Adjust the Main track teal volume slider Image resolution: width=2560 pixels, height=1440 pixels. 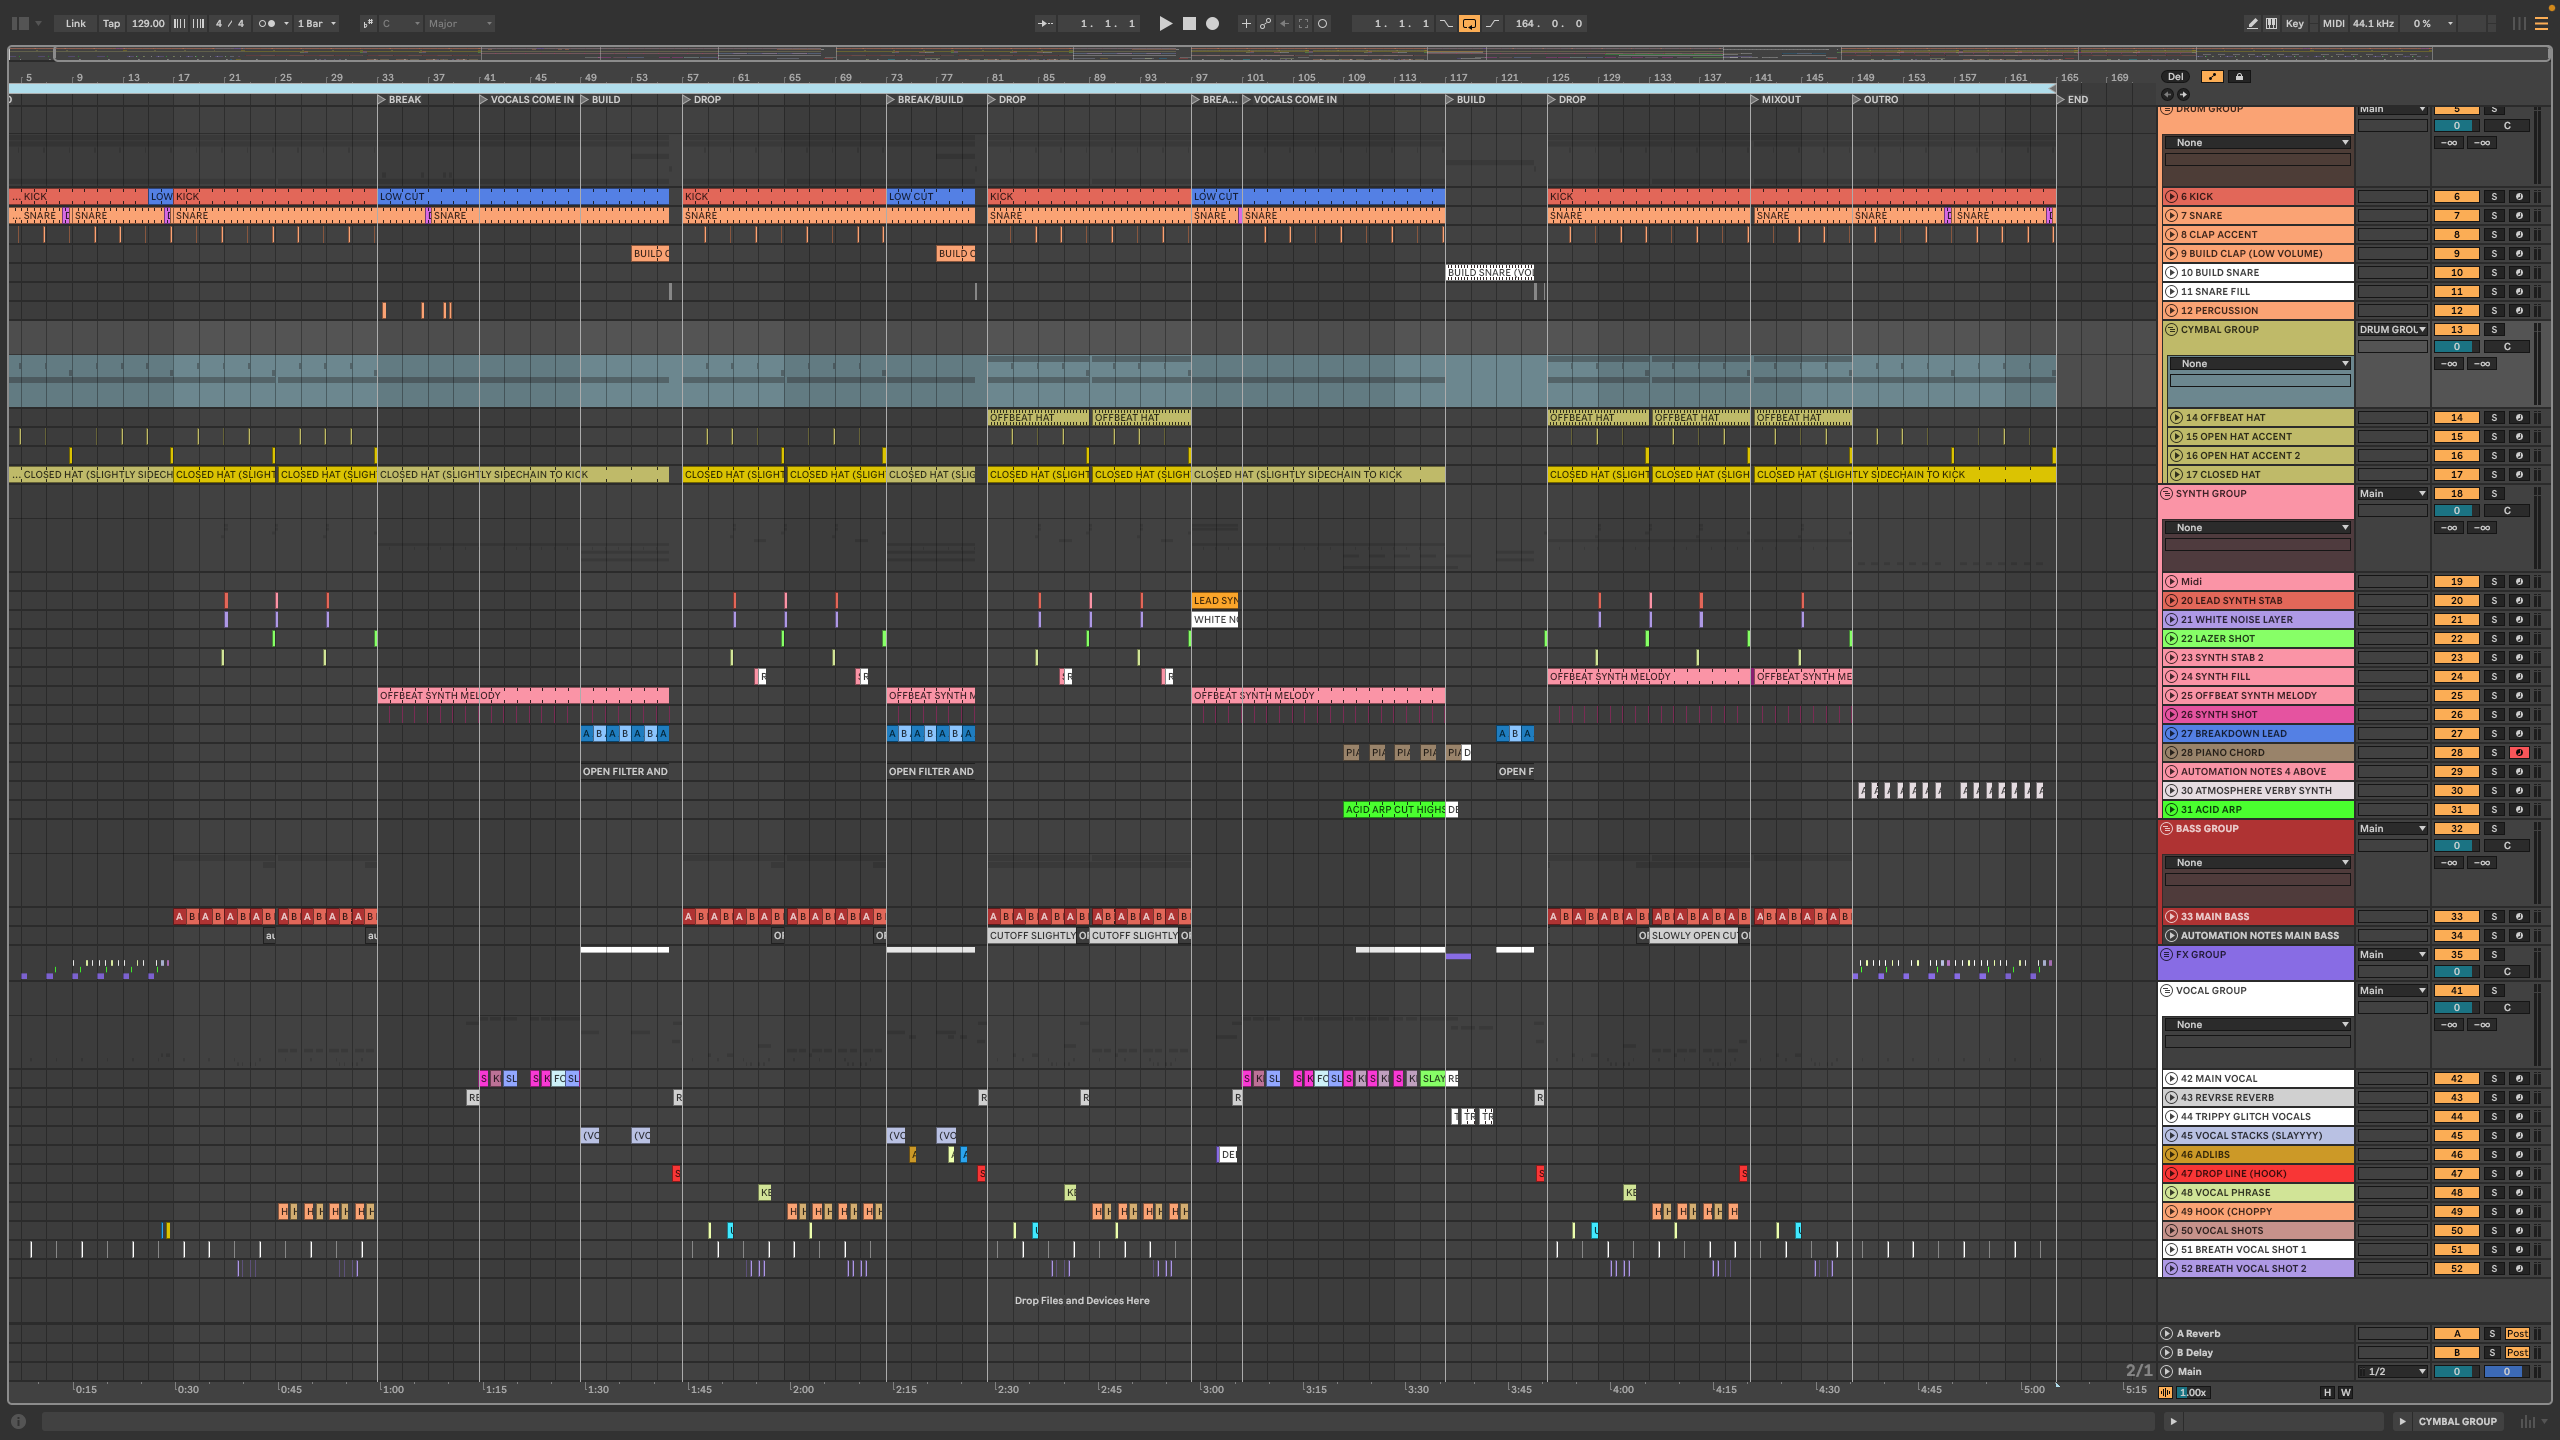2456,1372
